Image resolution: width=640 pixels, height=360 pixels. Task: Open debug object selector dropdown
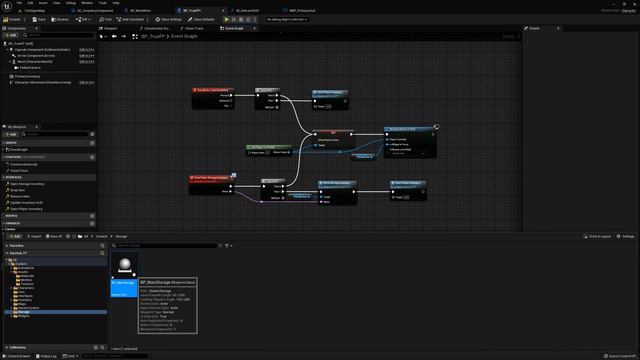(287, 19)
